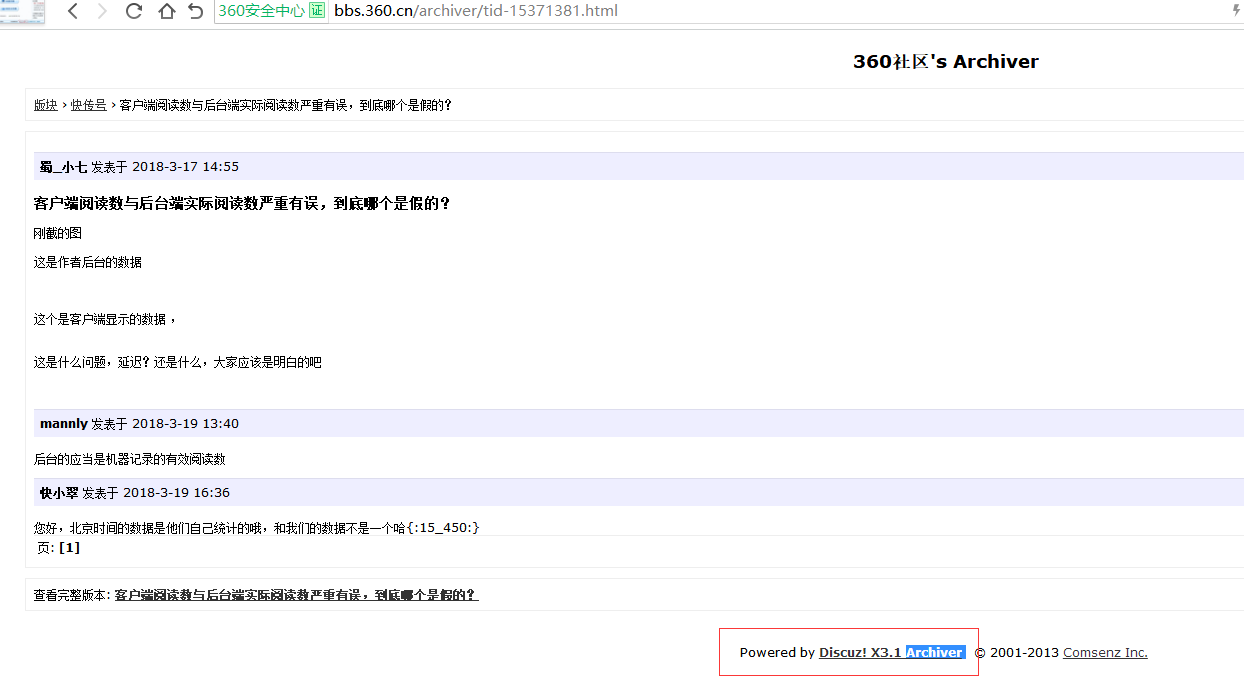The height and width of the screenshot is (684, 1244).
Task: Click the © 2001-2013 copyright text
Action: tap(1016, 653)
